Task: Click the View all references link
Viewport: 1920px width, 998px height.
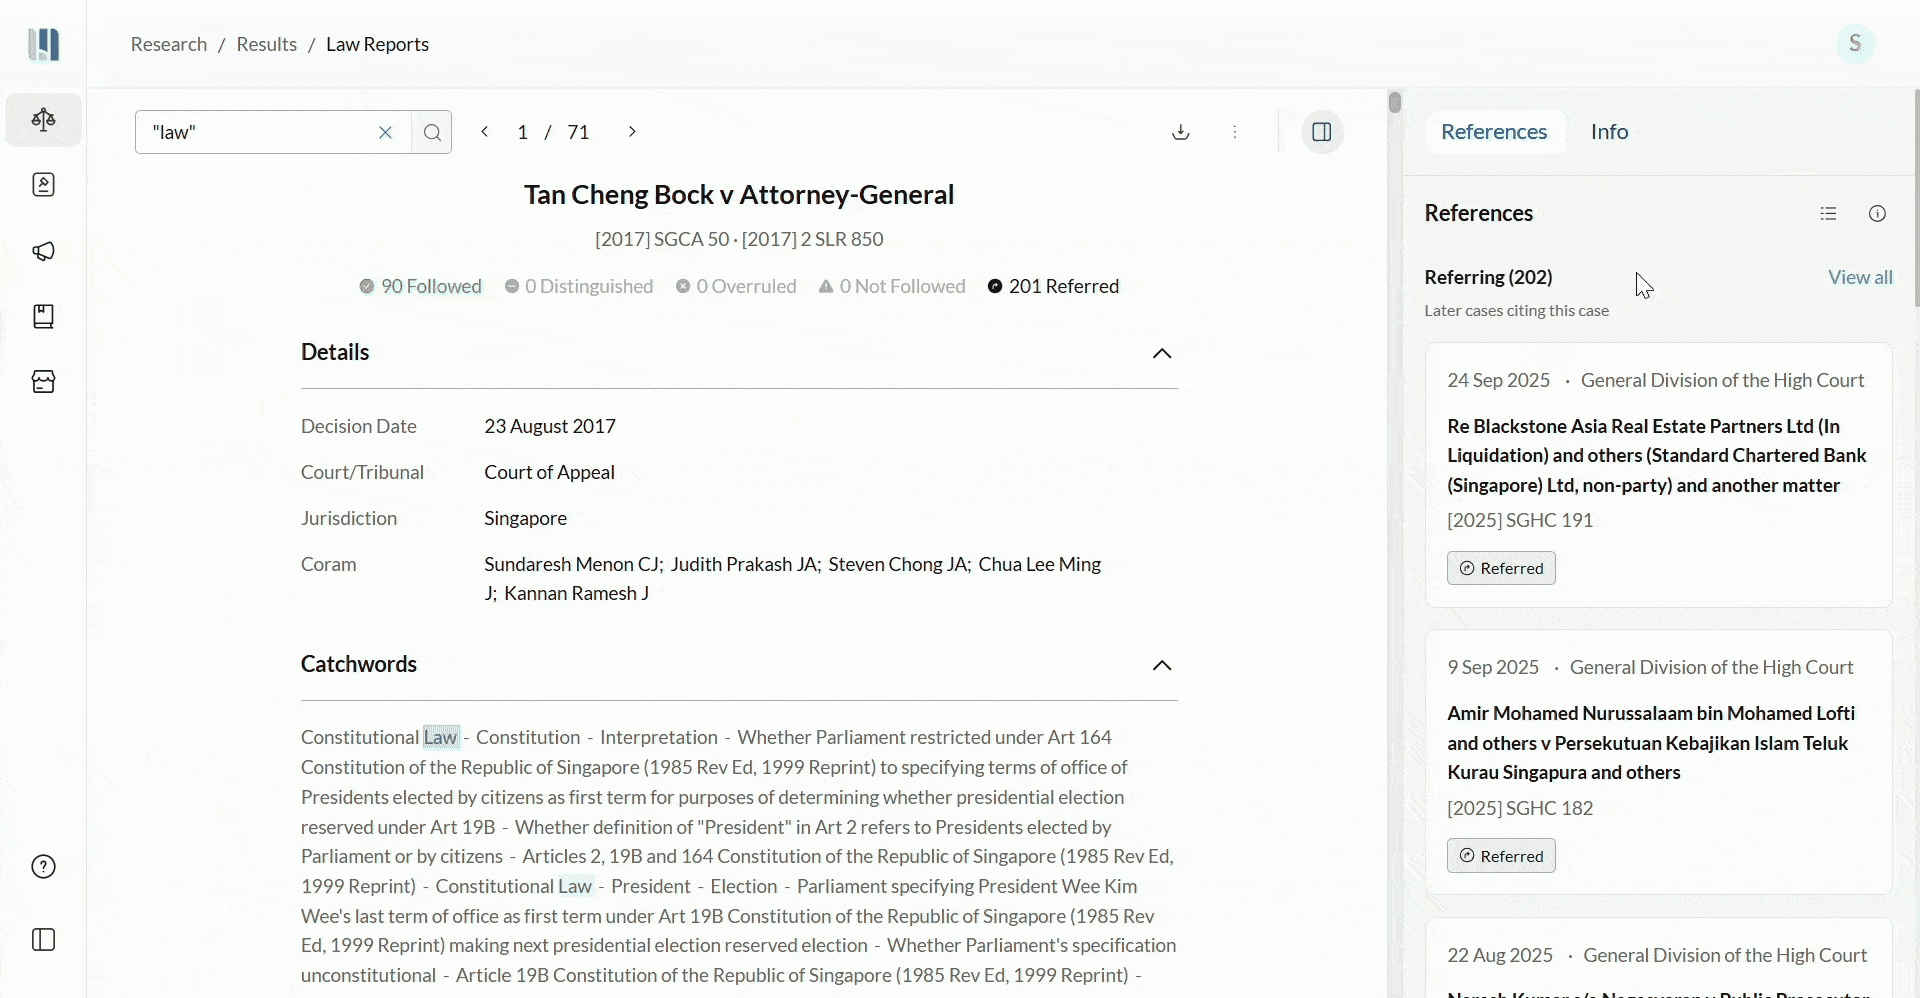Action: tap(1861, 277)
